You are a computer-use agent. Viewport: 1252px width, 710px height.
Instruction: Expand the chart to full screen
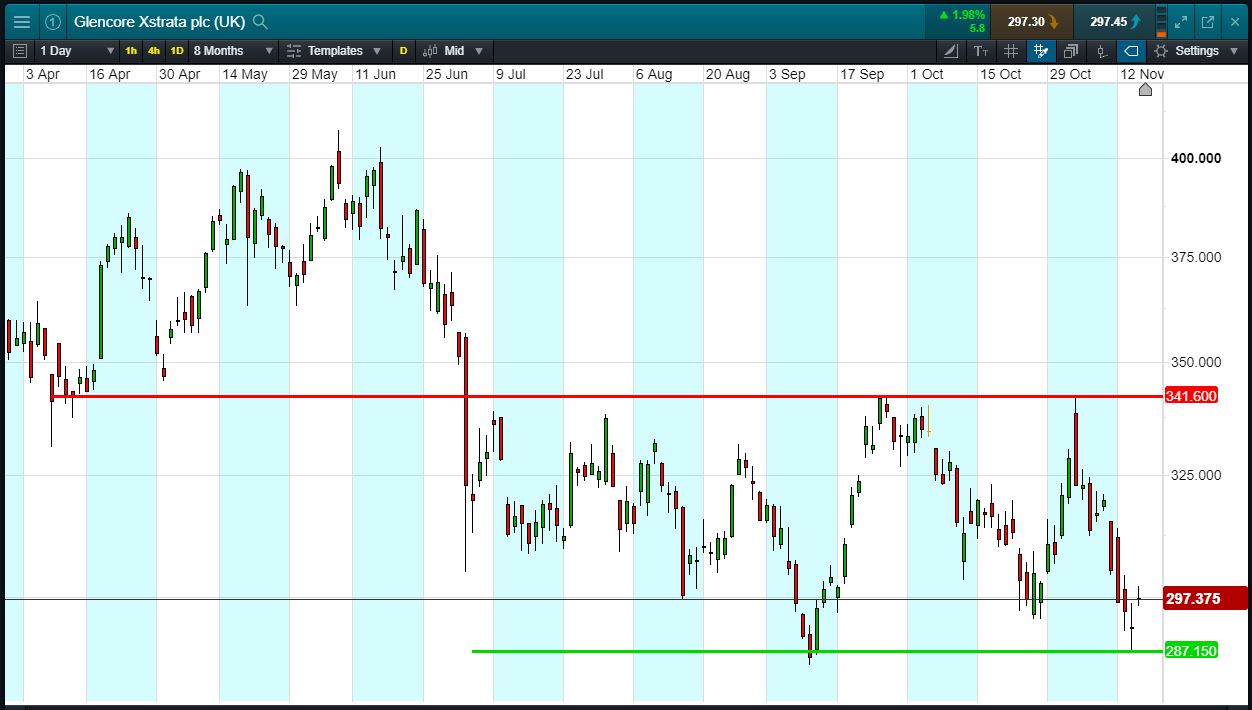coord(1181,21)
